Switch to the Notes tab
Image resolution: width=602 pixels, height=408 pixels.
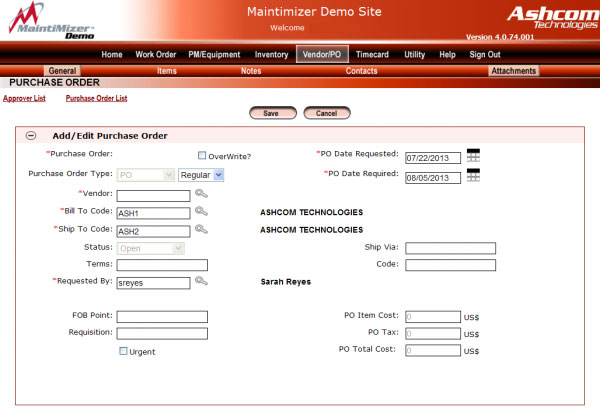pyautogui.click(x=251, y=71)
